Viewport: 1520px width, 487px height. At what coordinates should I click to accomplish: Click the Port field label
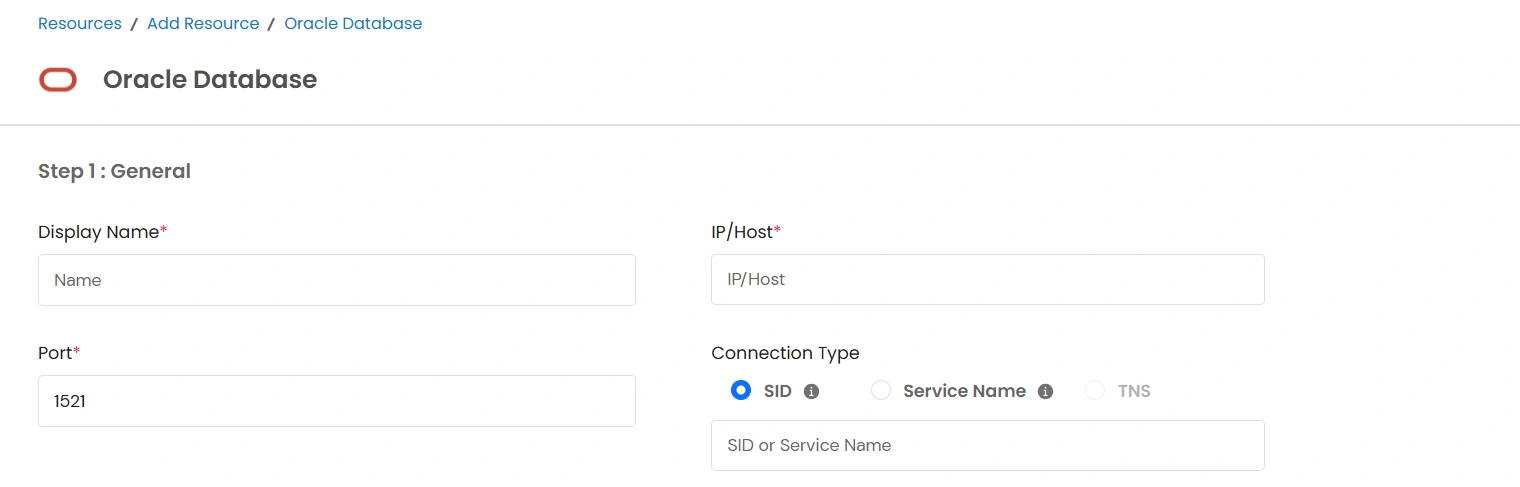click(55, 353)
